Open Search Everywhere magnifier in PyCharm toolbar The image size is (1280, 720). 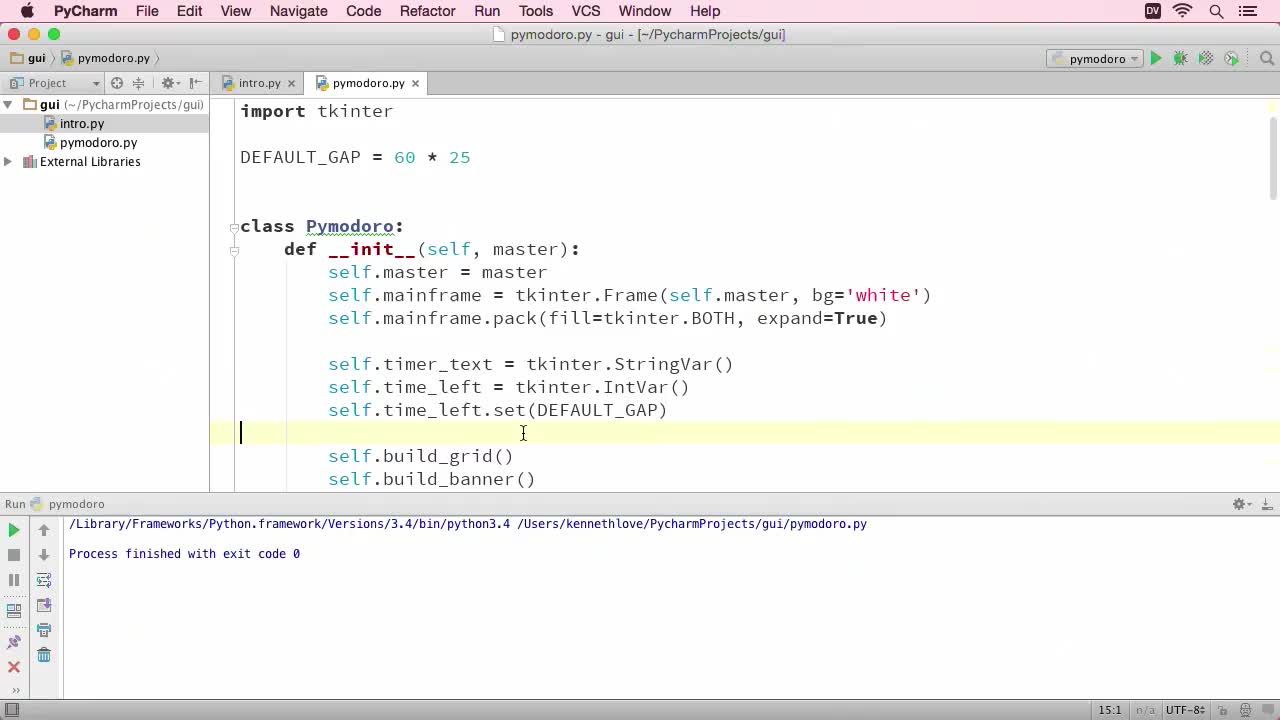pos(1266,59)
